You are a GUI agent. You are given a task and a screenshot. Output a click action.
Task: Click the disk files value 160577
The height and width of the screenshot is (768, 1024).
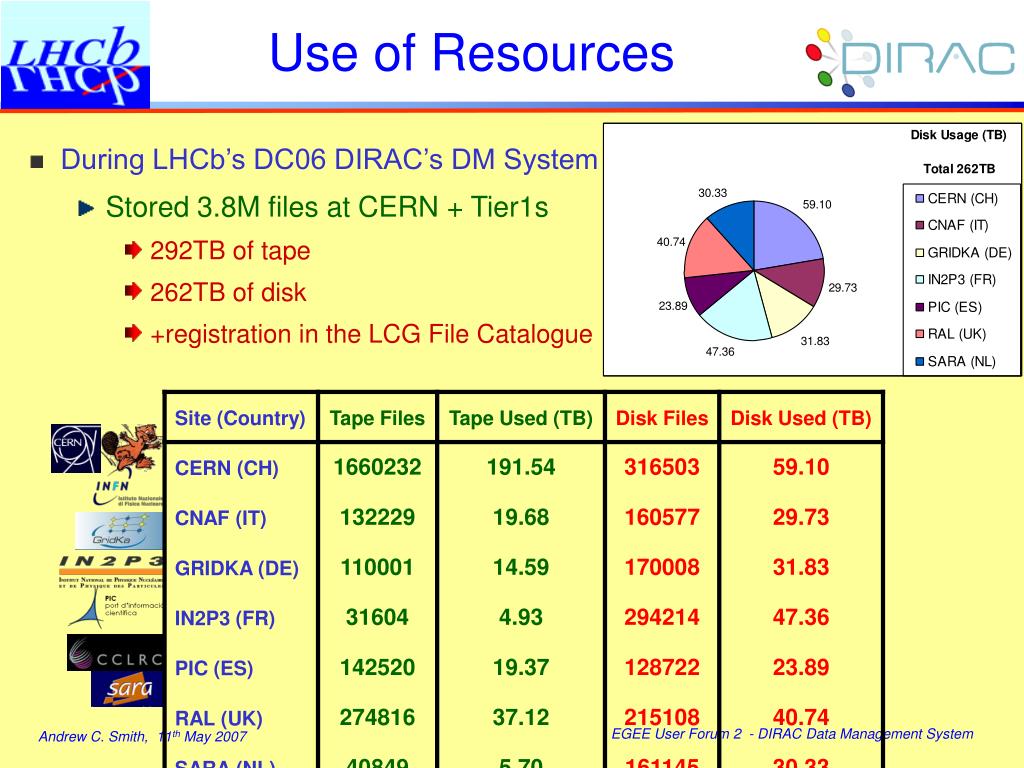662,517
